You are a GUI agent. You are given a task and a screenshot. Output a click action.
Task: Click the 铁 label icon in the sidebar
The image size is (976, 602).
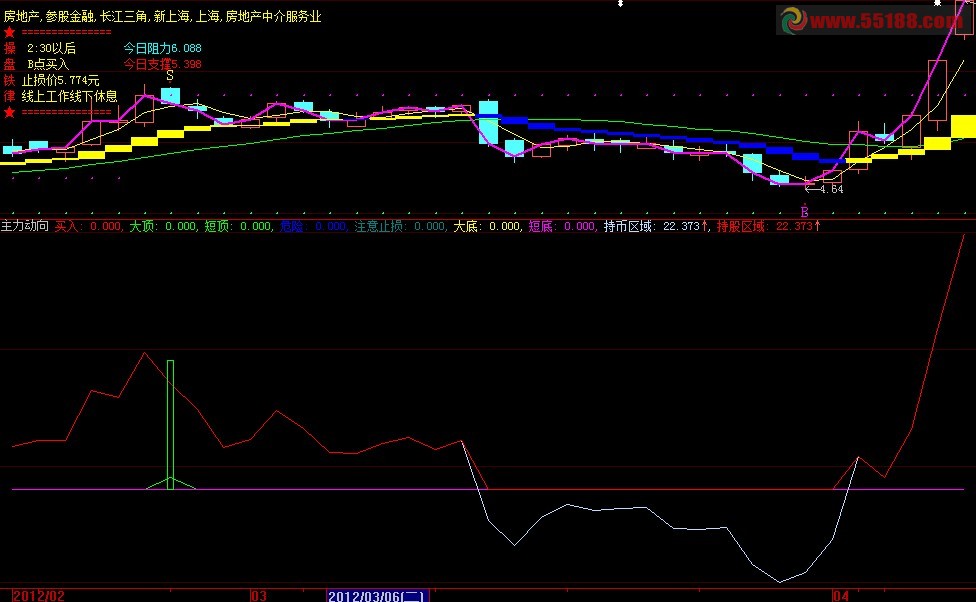coord(8,79)
